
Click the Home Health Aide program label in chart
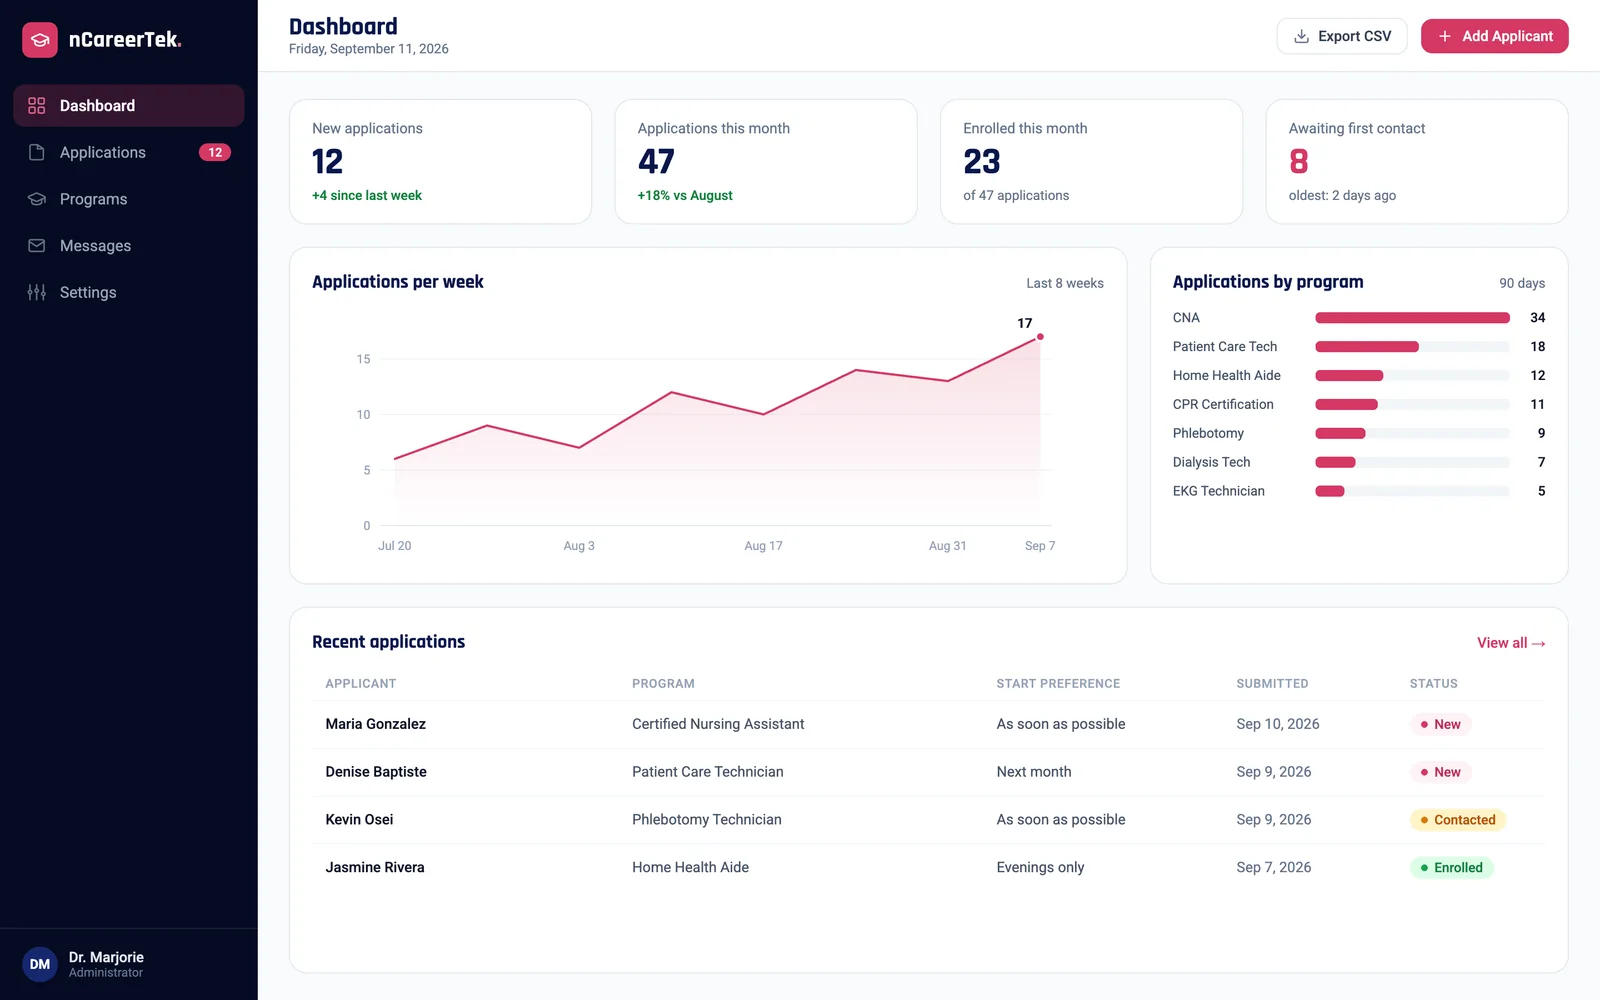(x=1227, y=376)
